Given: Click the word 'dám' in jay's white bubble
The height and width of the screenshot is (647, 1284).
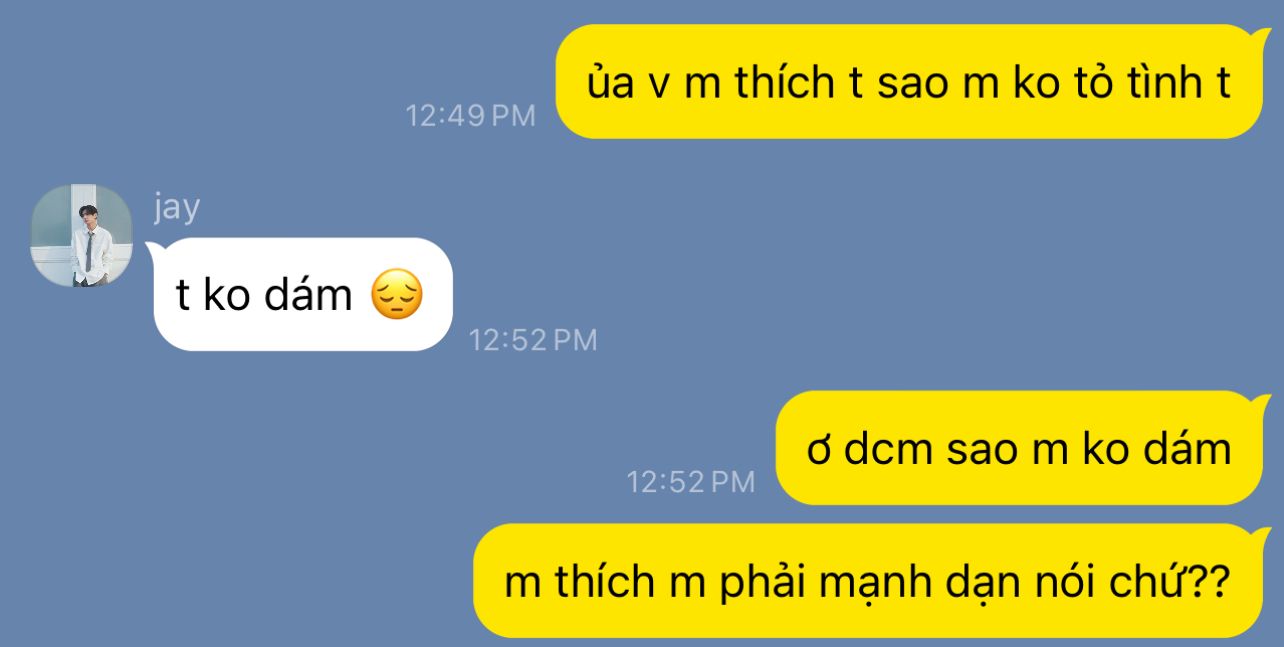Looking at the screenshot, I should tap(306, 296).
